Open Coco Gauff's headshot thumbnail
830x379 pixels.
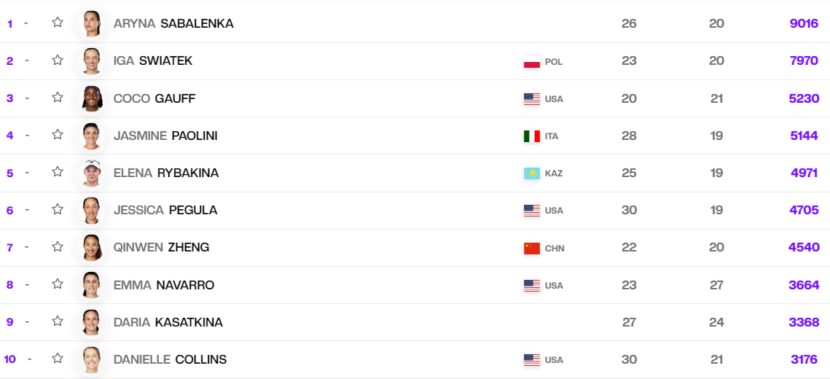[x=92, y=98]
